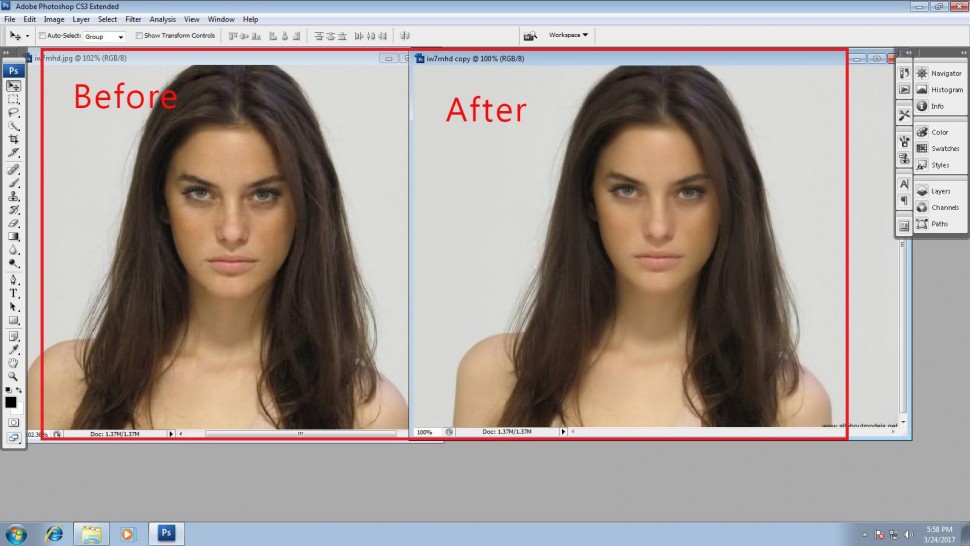The width and height of the screenshot is (970, 546).
Task: Tick Show Transform Controls checkbox
Action: point(139,36)
